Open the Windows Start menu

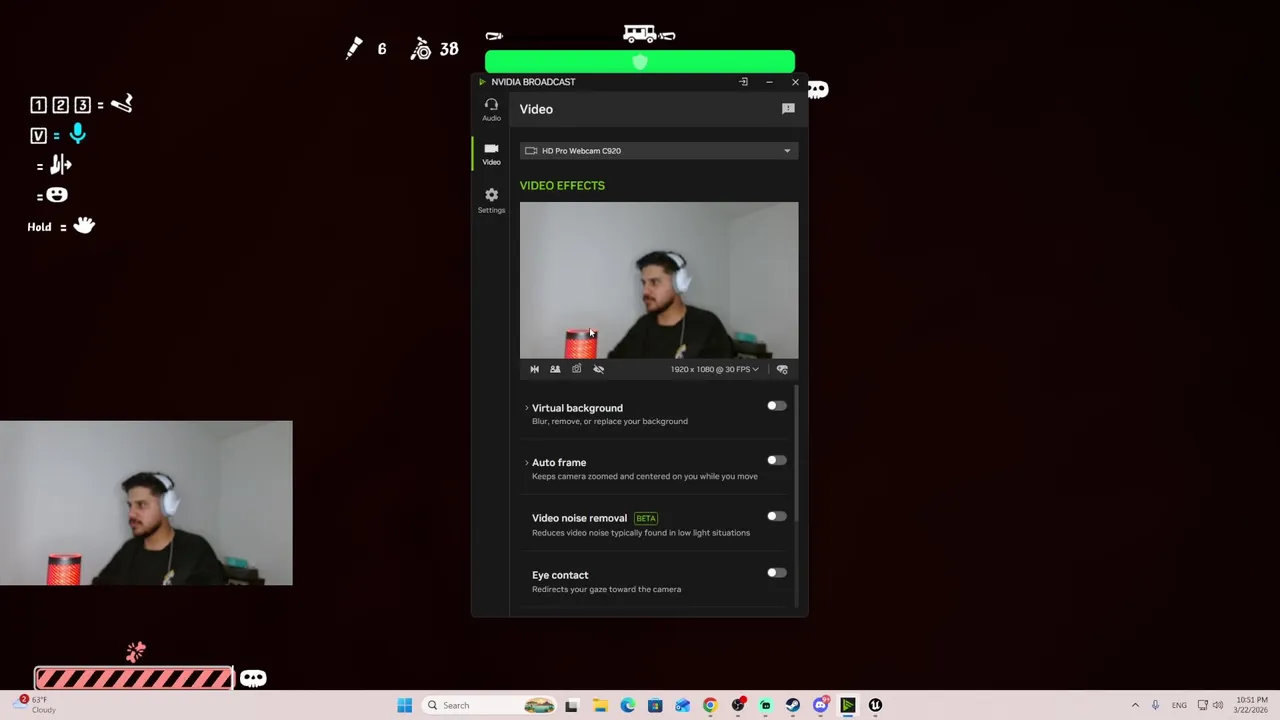404,705
